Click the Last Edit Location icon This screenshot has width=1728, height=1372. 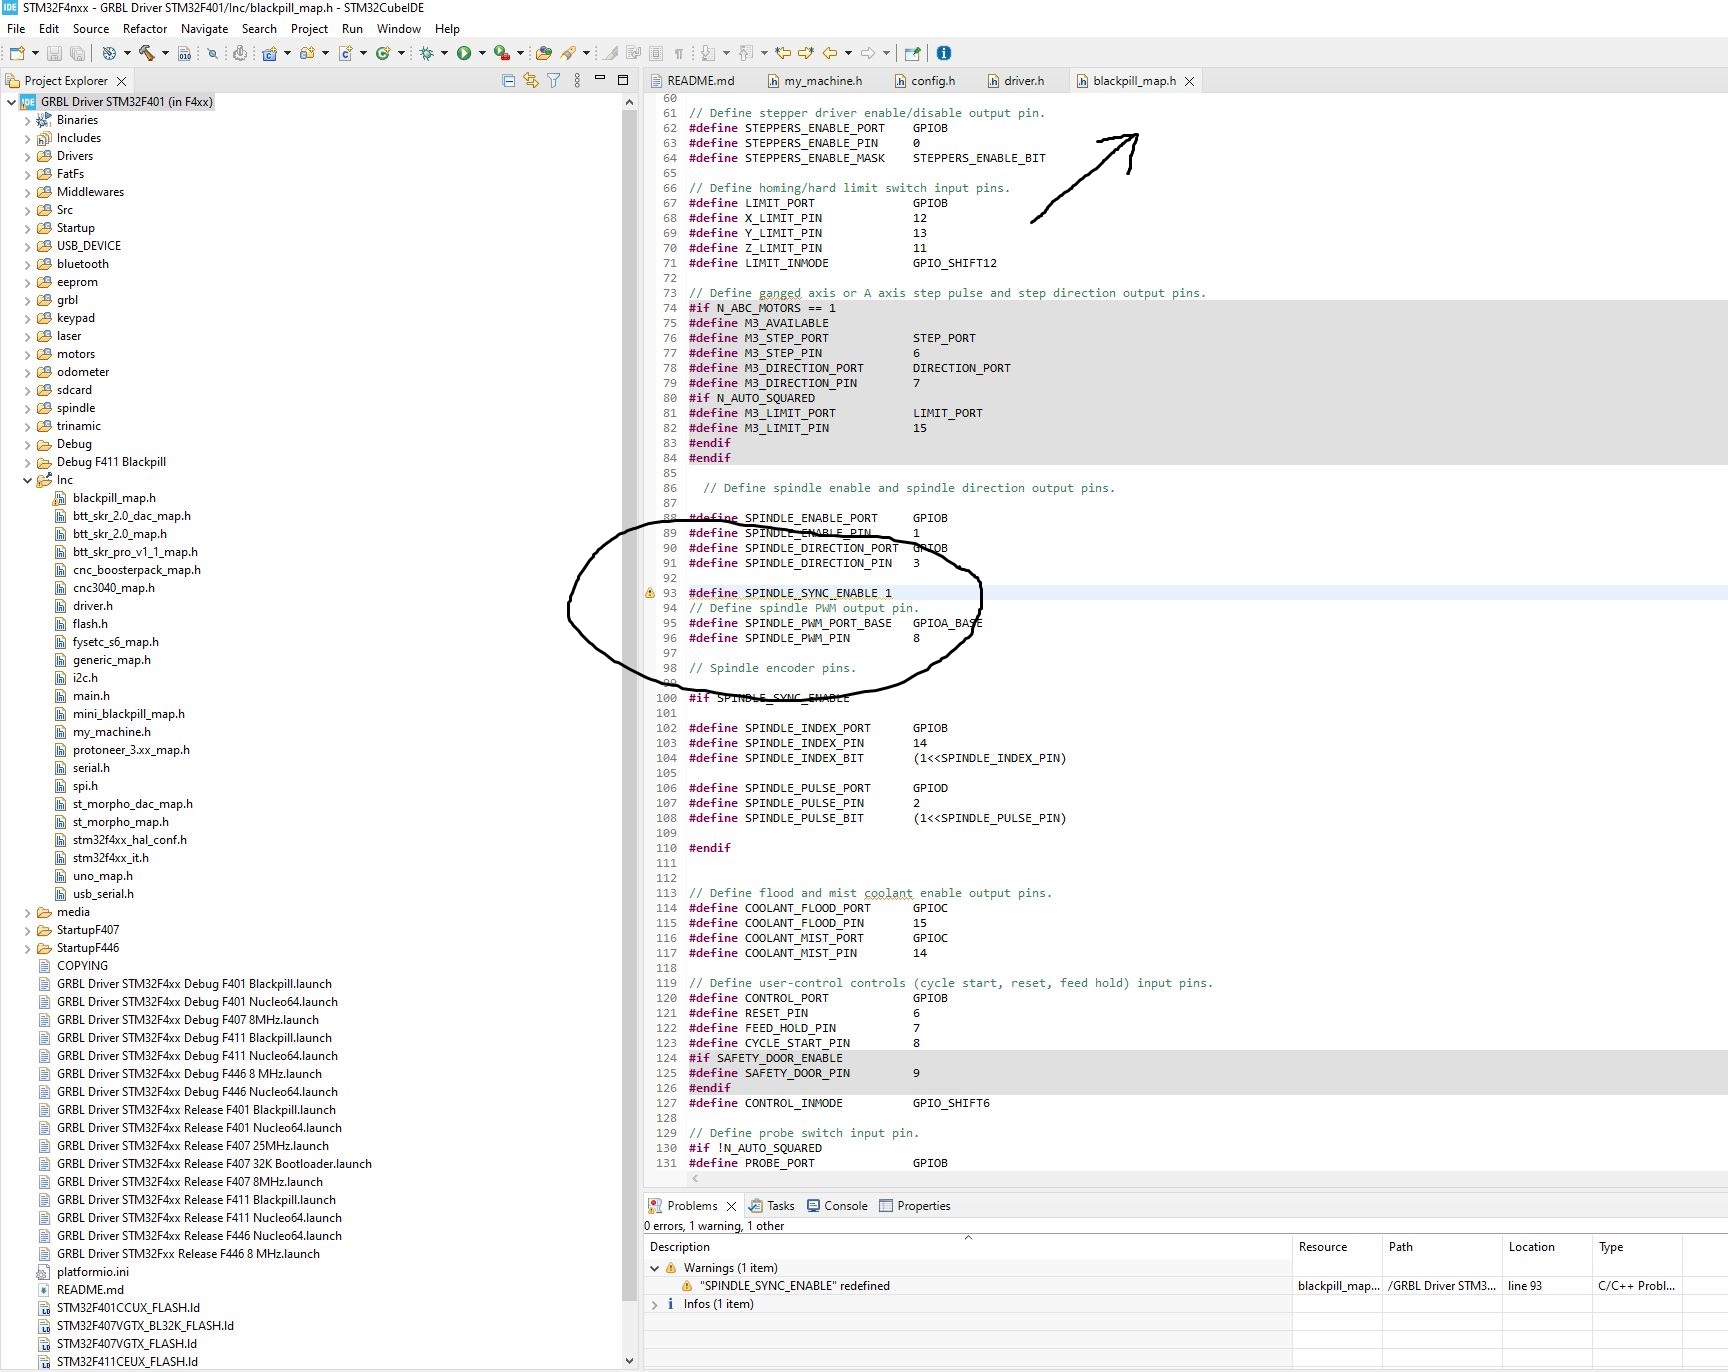click(x=783, y=53)
